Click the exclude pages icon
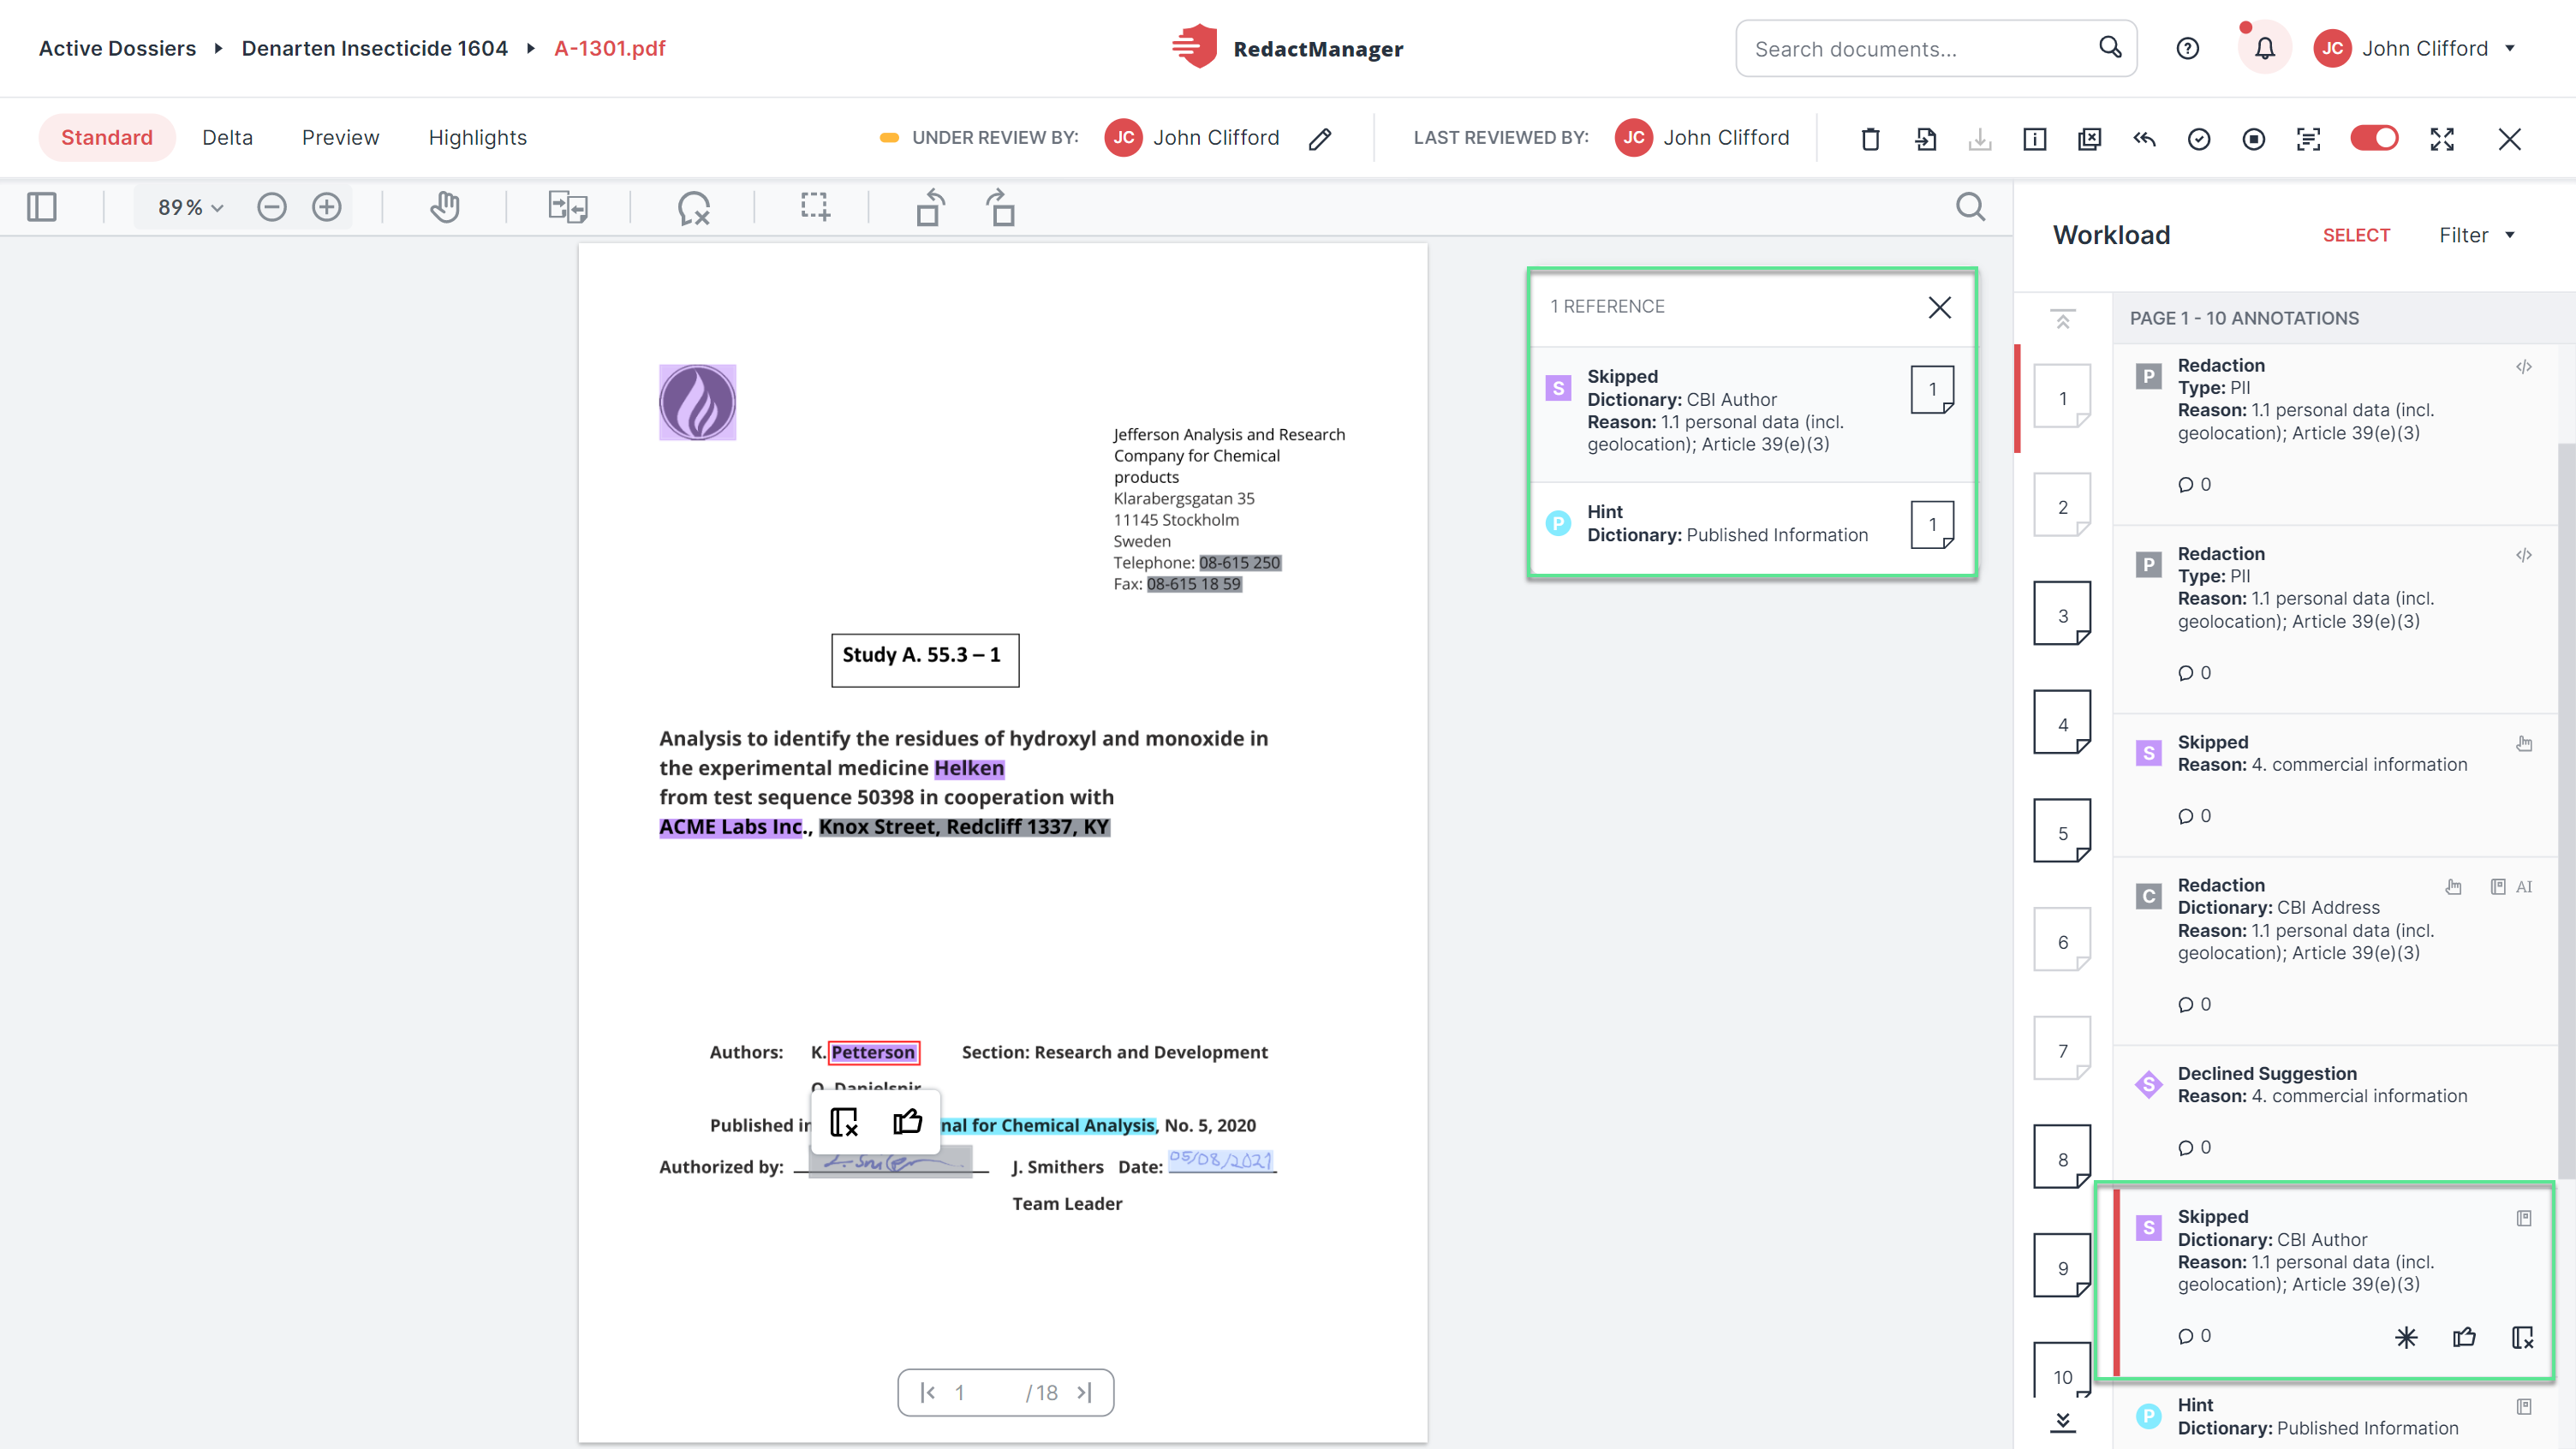Viewport: 2576px width, 1449px height. [x=2089, y=139]
